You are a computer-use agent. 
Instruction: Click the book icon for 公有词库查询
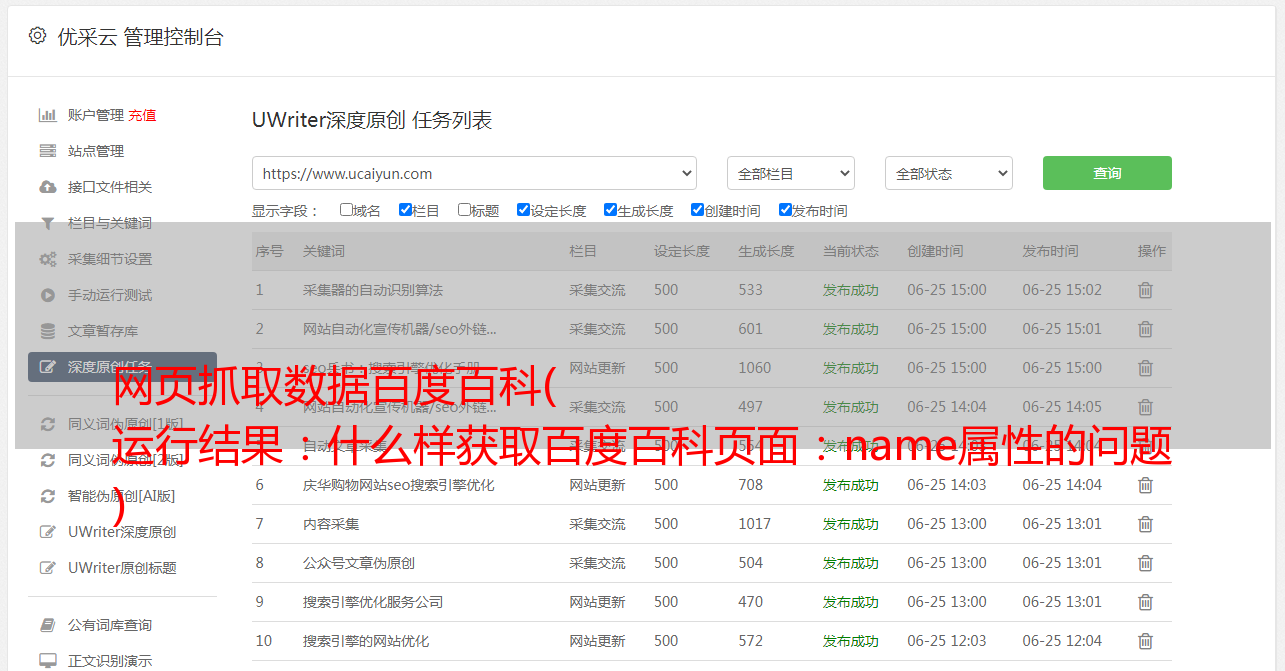coord(47,625)
